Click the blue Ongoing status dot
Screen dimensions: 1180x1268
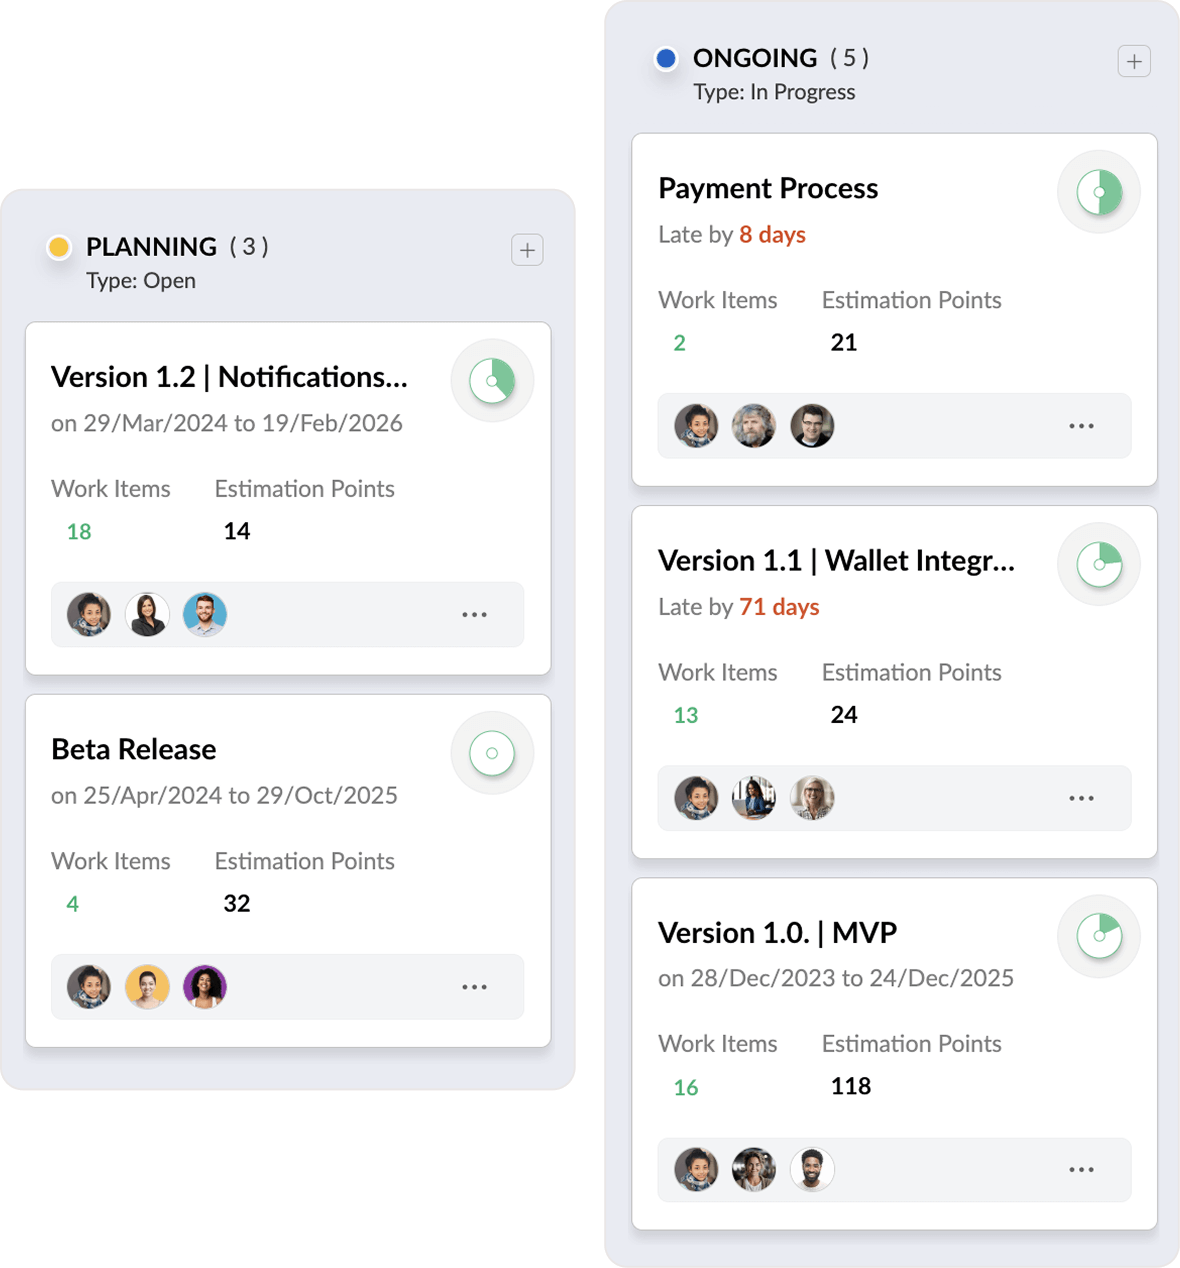[x=666, y=58]
